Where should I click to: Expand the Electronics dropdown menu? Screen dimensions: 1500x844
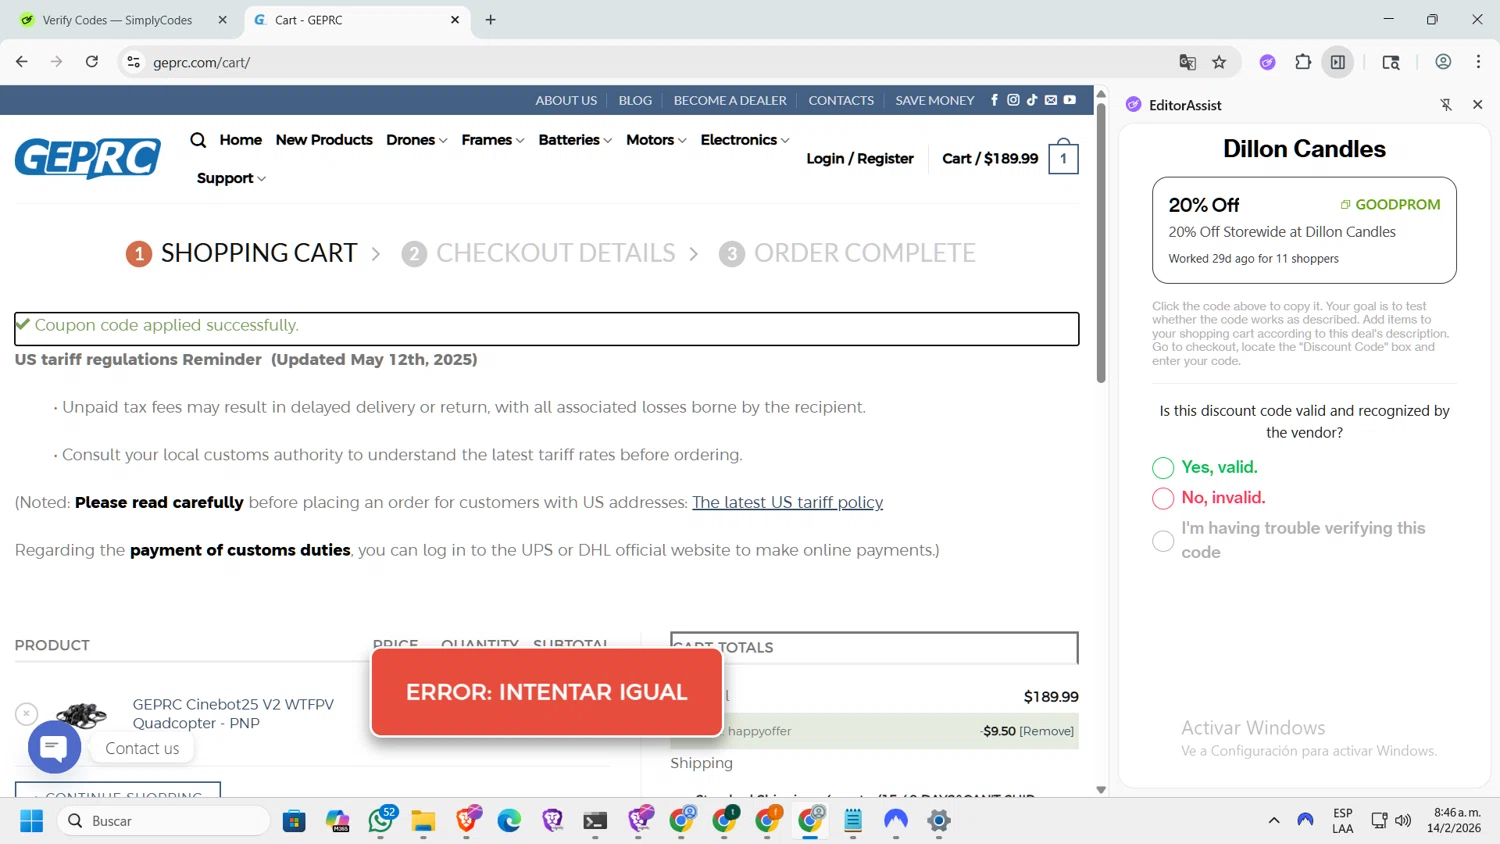[745, 140]
